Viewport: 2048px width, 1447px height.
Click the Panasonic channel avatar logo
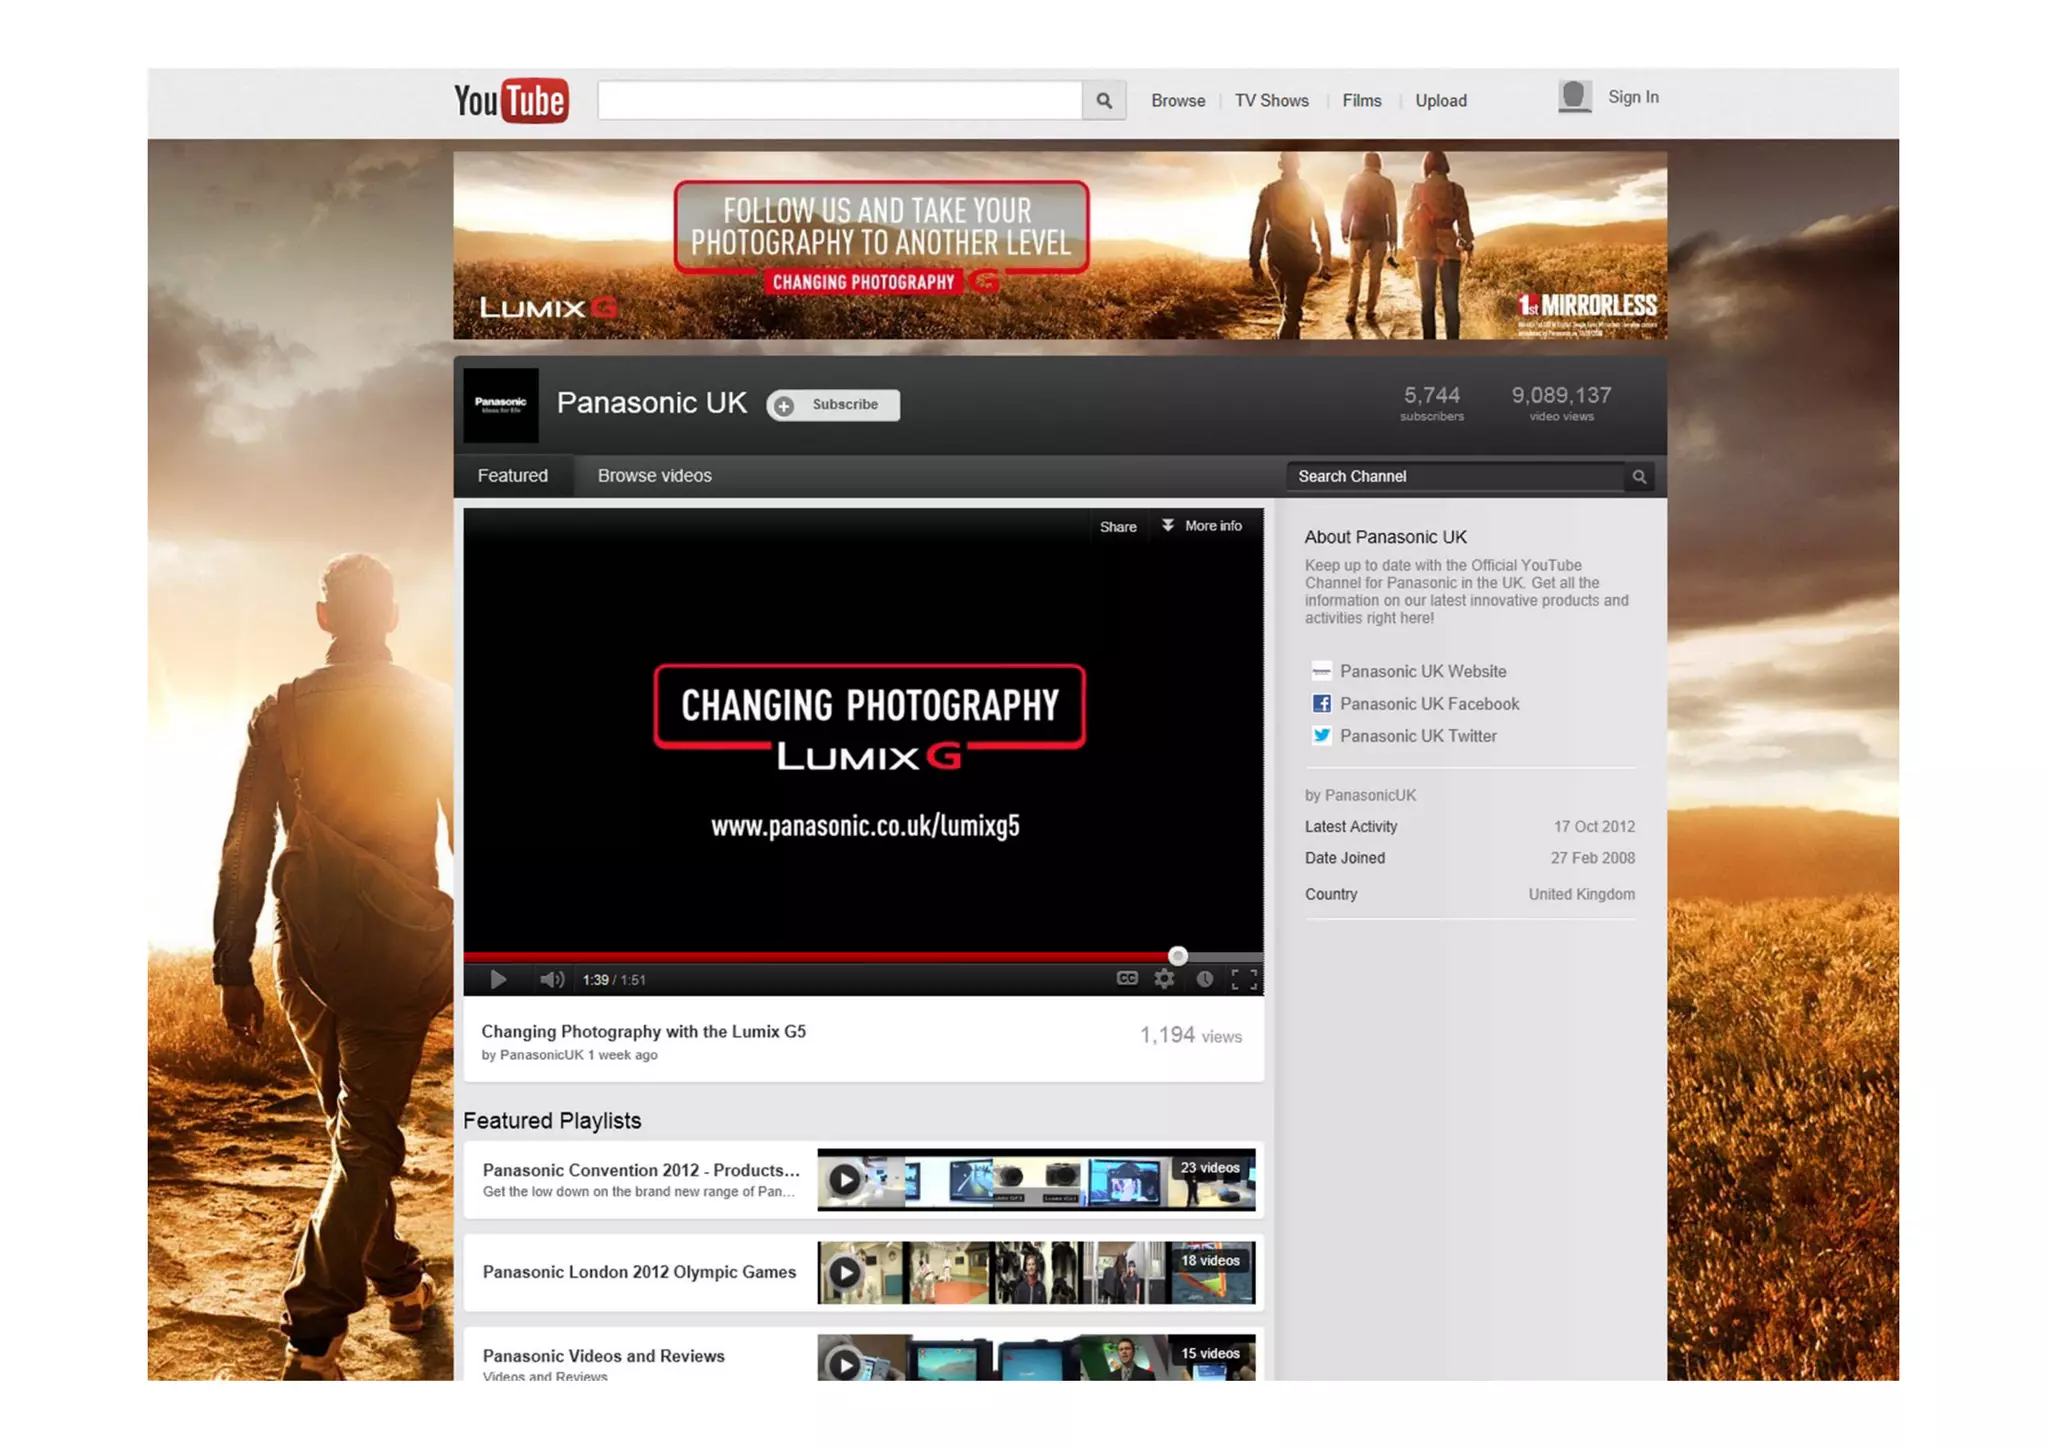coord(500,405)
